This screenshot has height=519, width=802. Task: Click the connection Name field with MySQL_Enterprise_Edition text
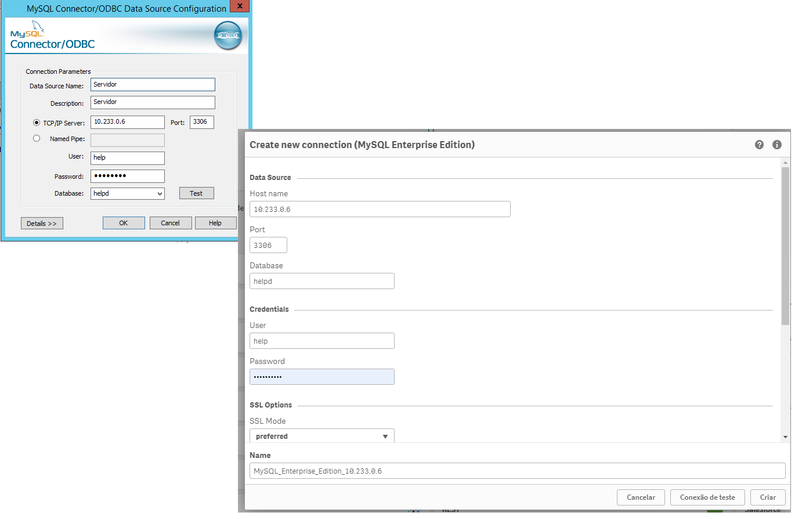(x=517, y=471)
